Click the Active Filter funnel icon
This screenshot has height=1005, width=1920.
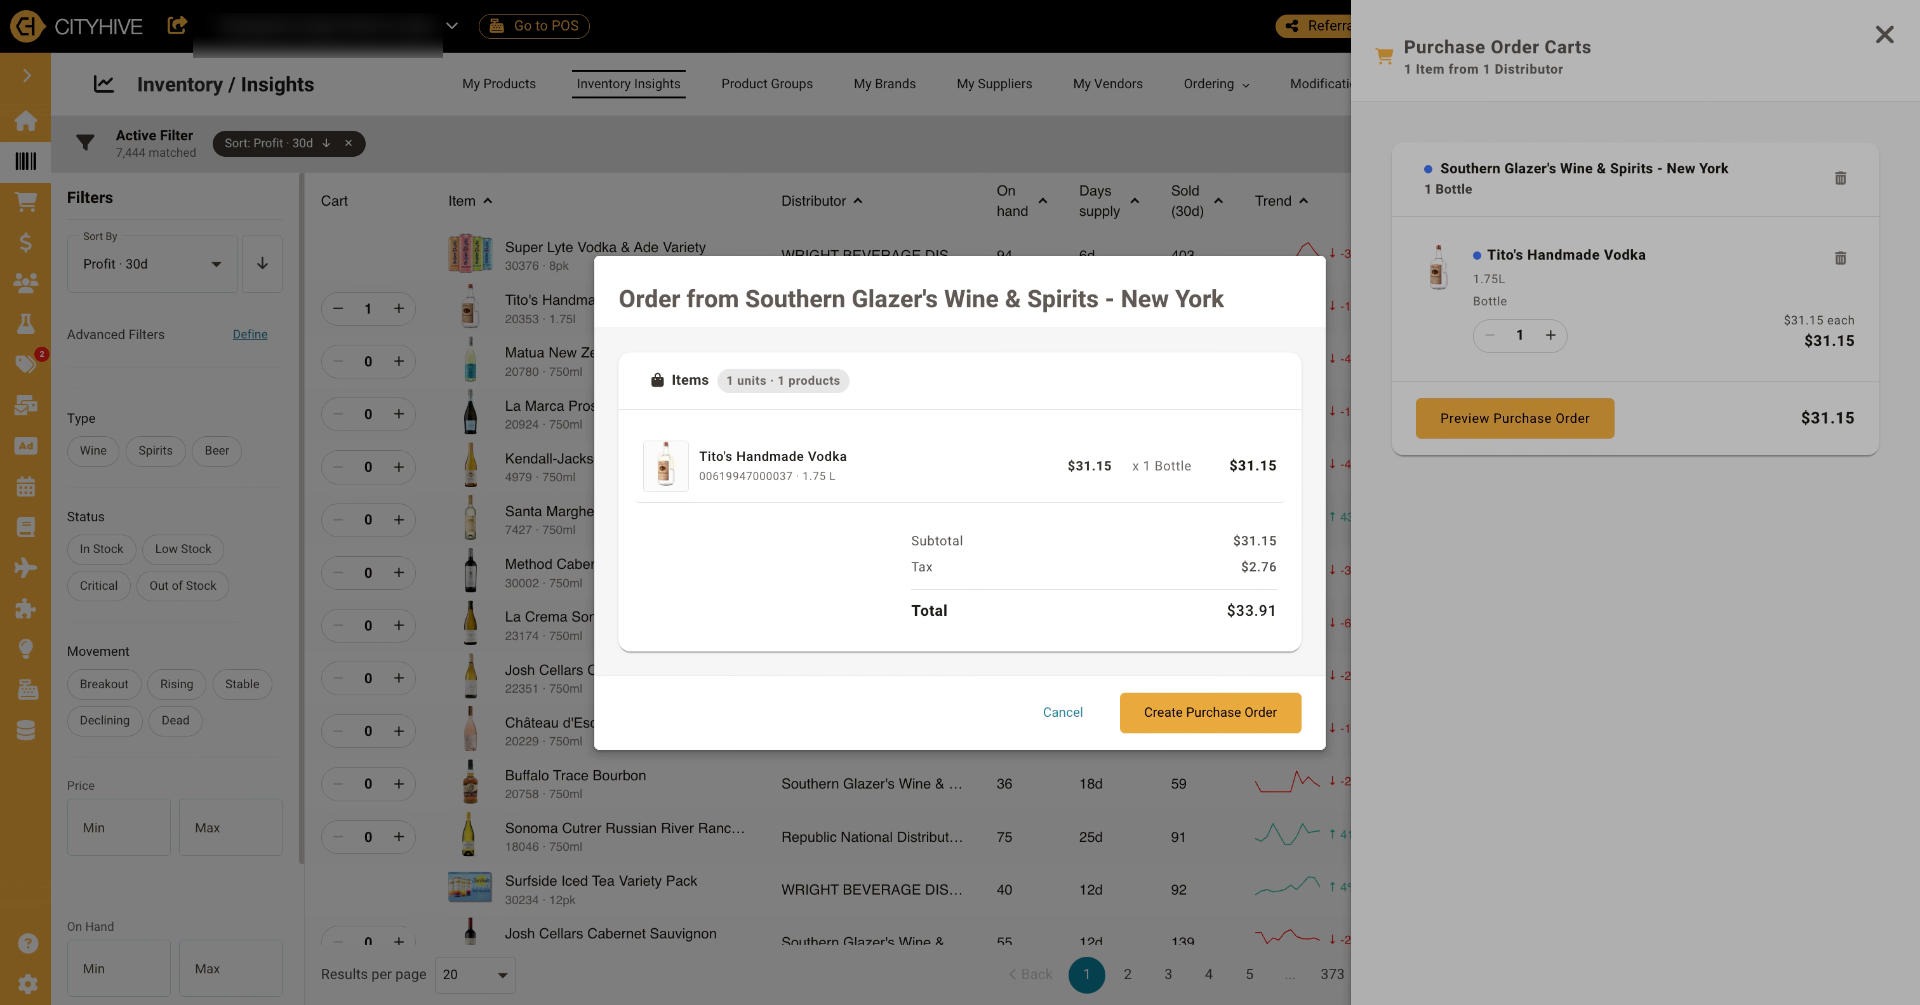click(x=85, y=143)
